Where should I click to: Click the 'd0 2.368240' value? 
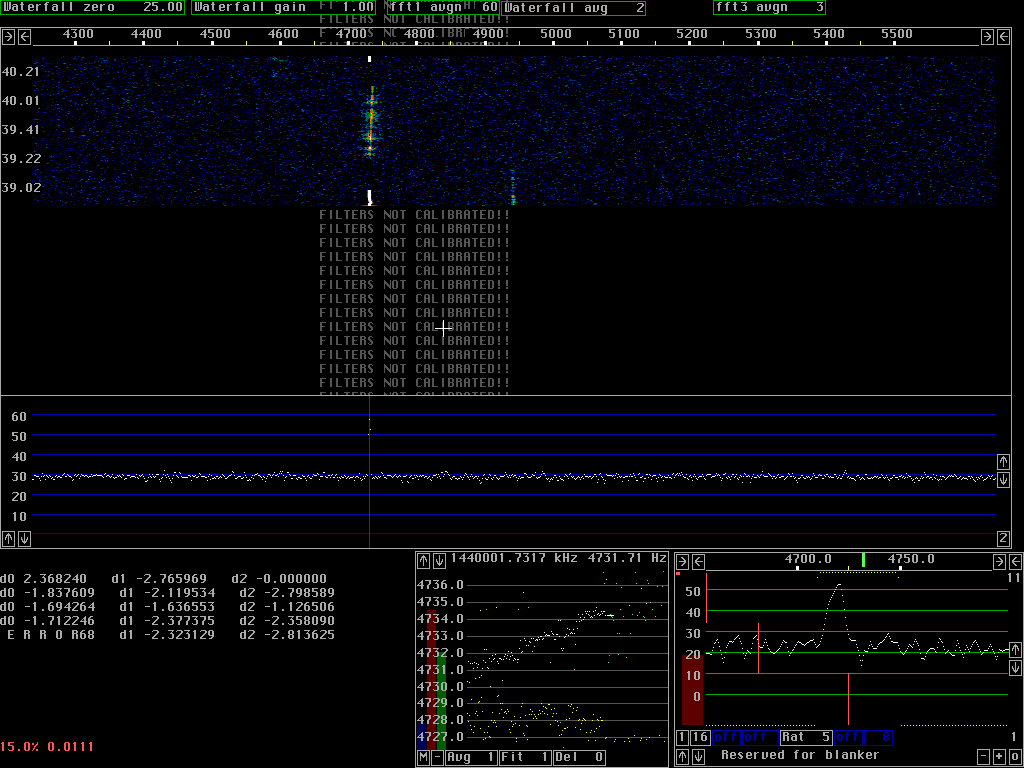tap(44, 579)
